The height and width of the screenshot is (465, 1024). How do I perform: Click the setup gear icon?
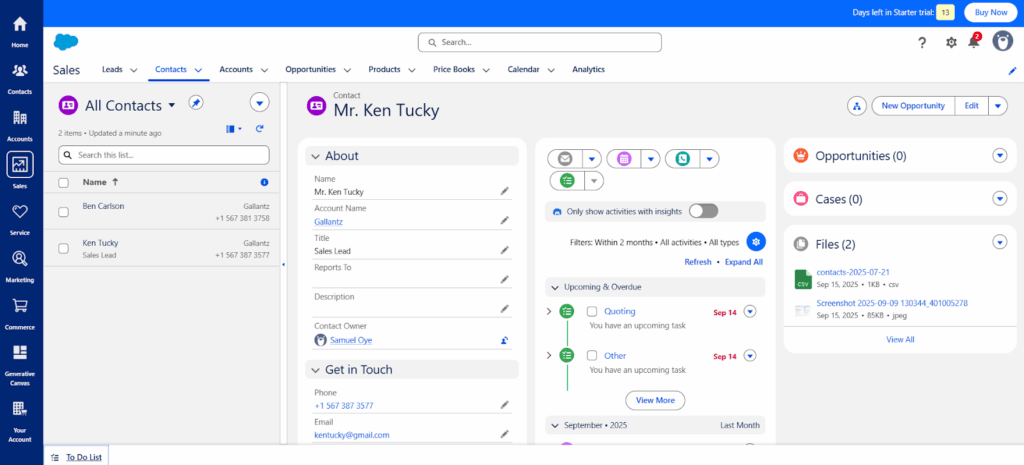(951, 42)
